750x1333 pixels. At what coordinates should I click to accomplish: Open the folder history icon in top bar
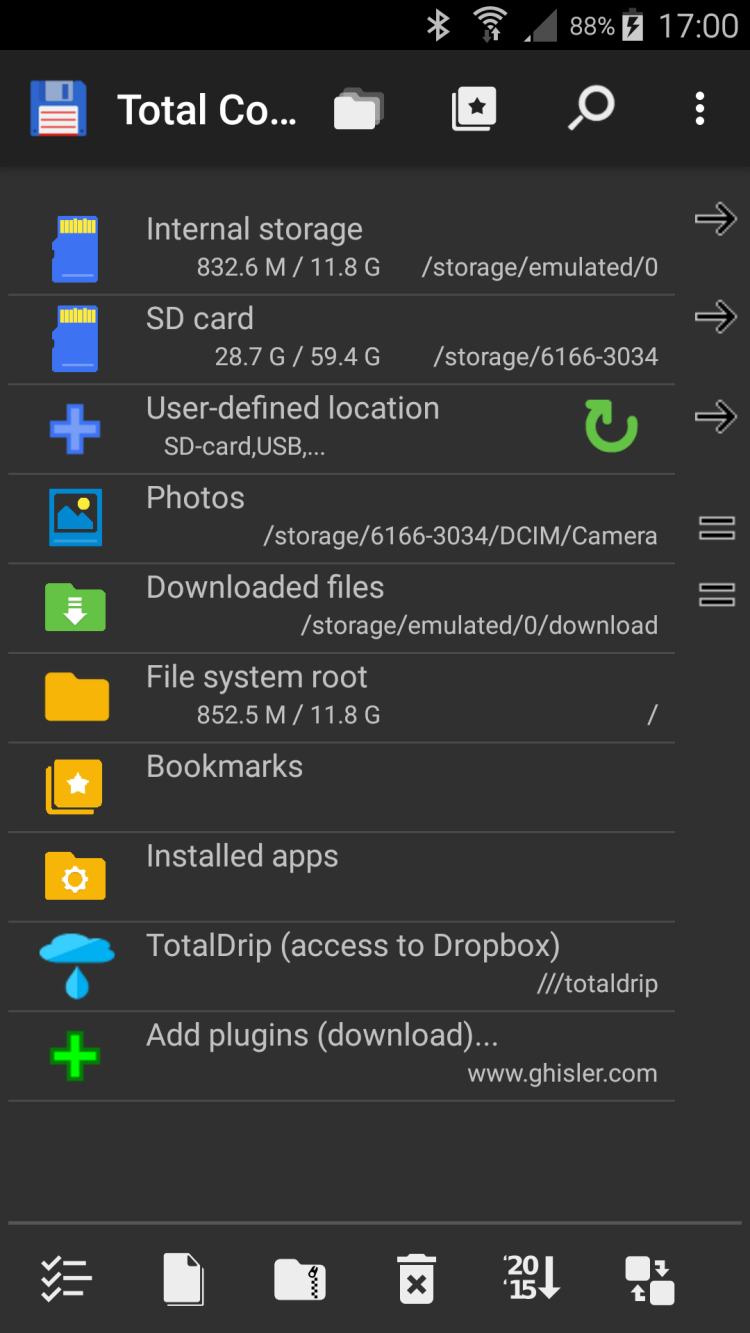tap(358, 109)
